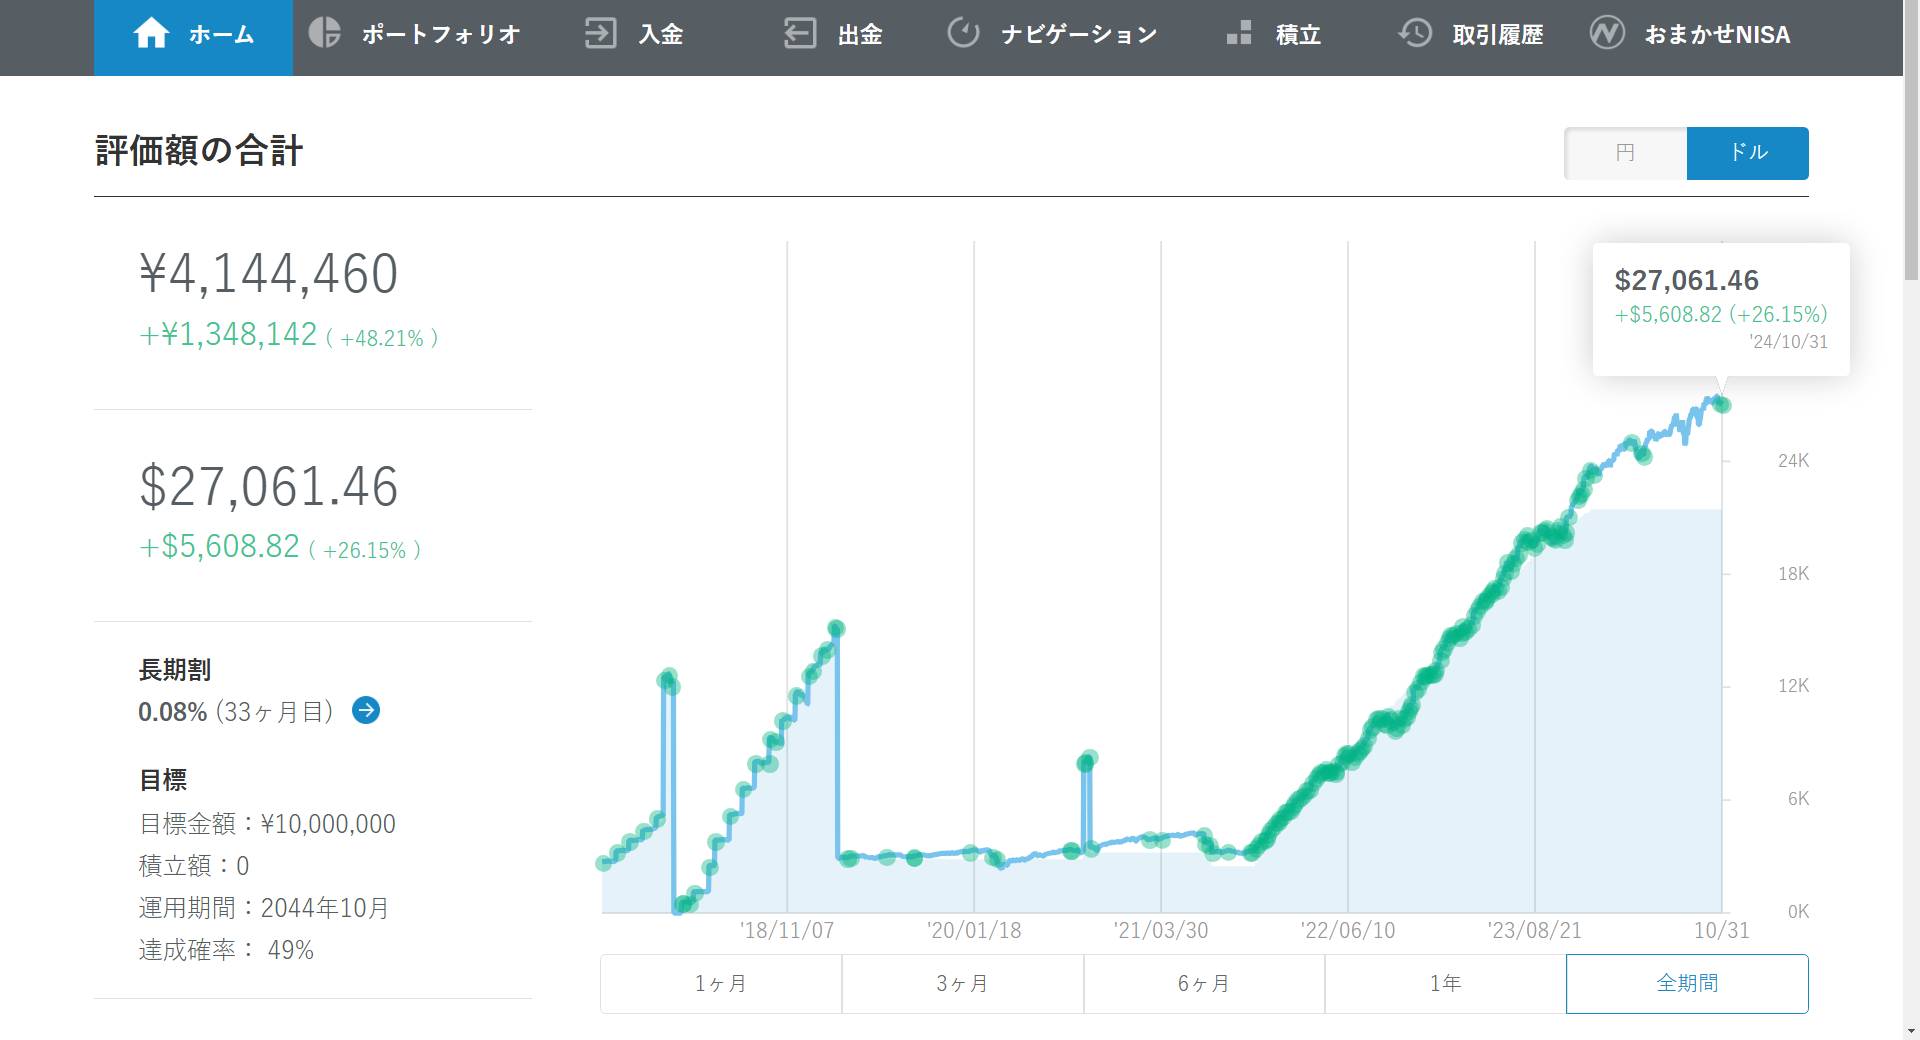Click +$5,608.82 gain in left panel
The image size is (1920, 1040).
click(x=219, y=546)
